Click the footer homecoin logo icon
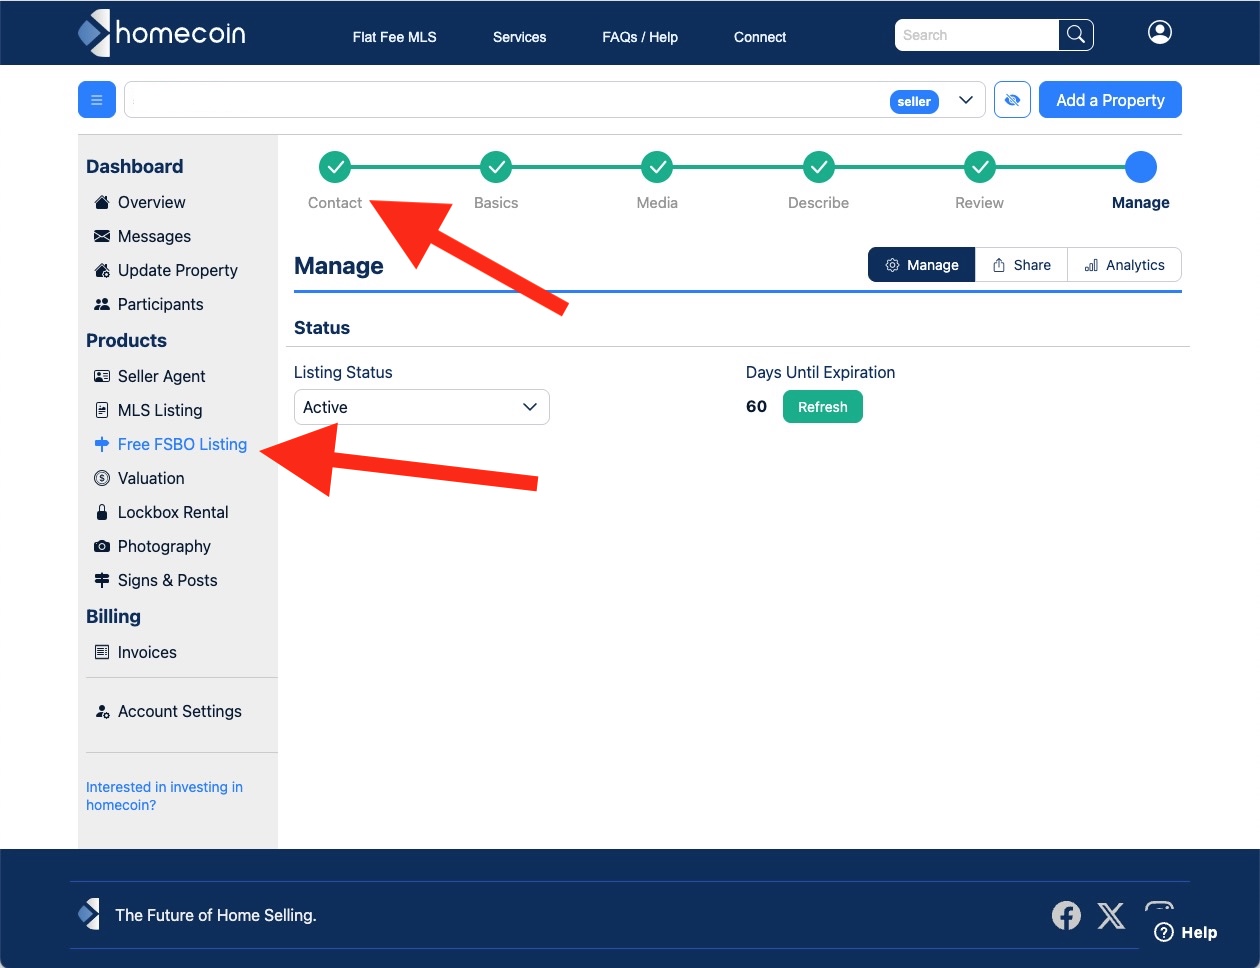1260x968 pixels. (89, 914)
